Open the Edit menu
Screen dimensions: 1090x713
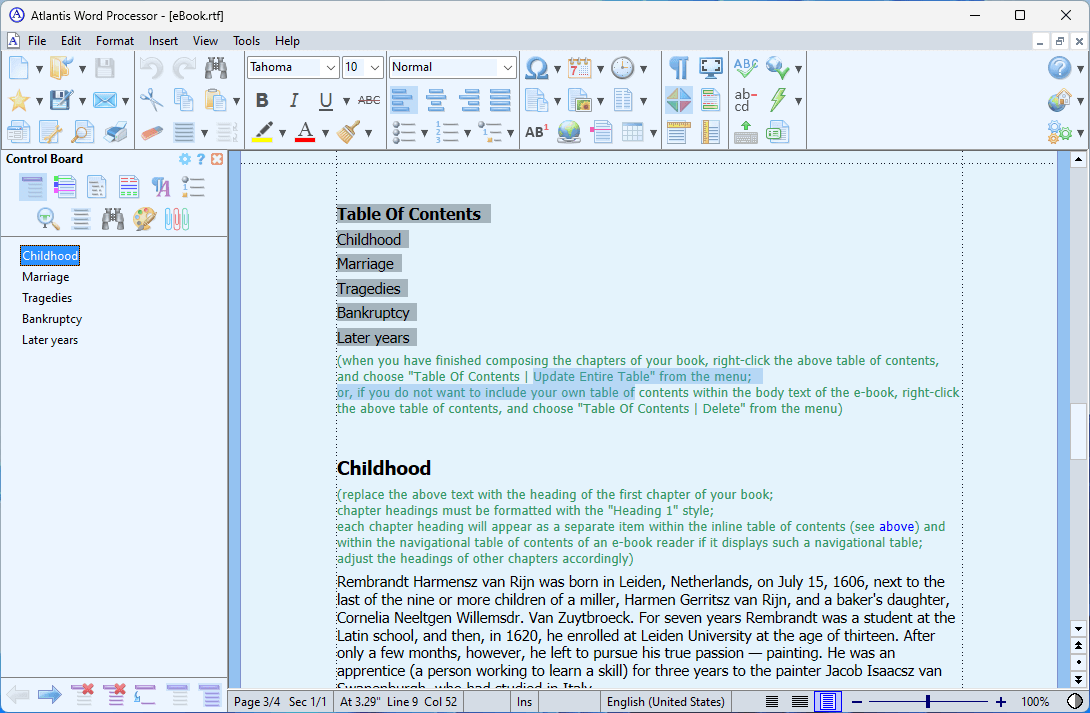pos(71,41)
